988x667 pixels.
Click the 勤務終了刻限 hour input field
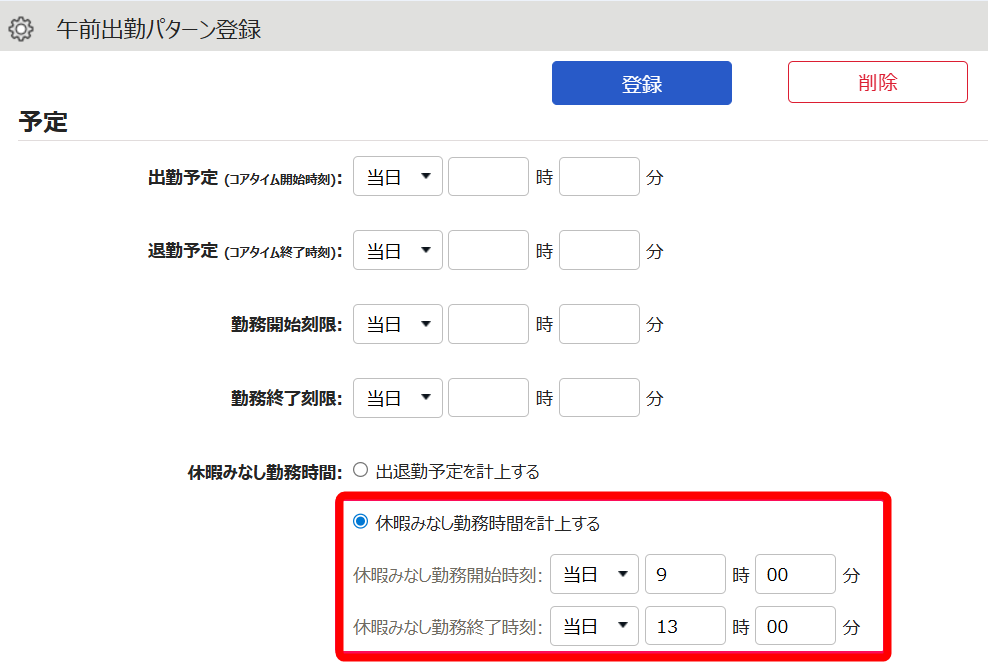coord(488,397)
